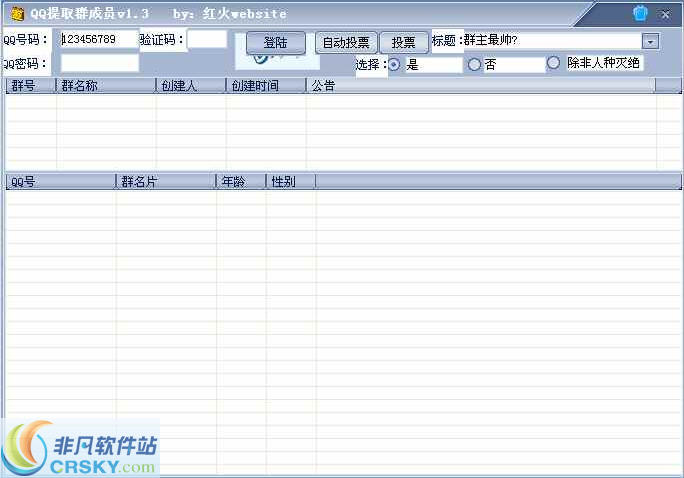Sort by 年龄 column header
This screenshot has height=478, width=684.
(241, 181)
